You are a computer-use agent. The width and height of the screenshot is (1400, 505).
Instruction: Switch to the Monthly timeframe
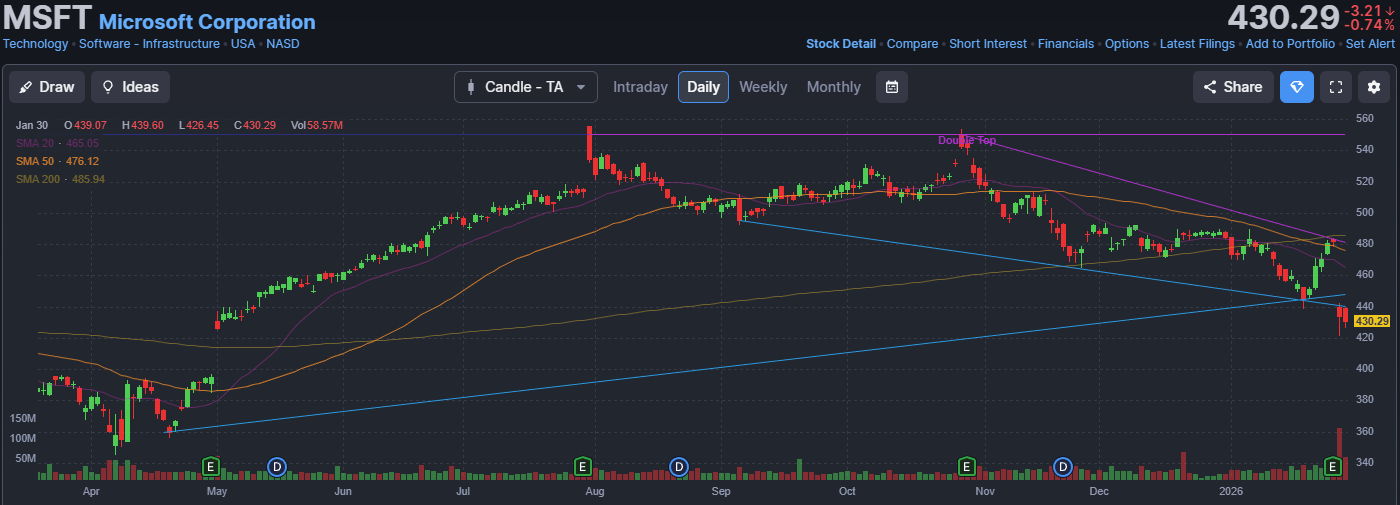(833, 87)
